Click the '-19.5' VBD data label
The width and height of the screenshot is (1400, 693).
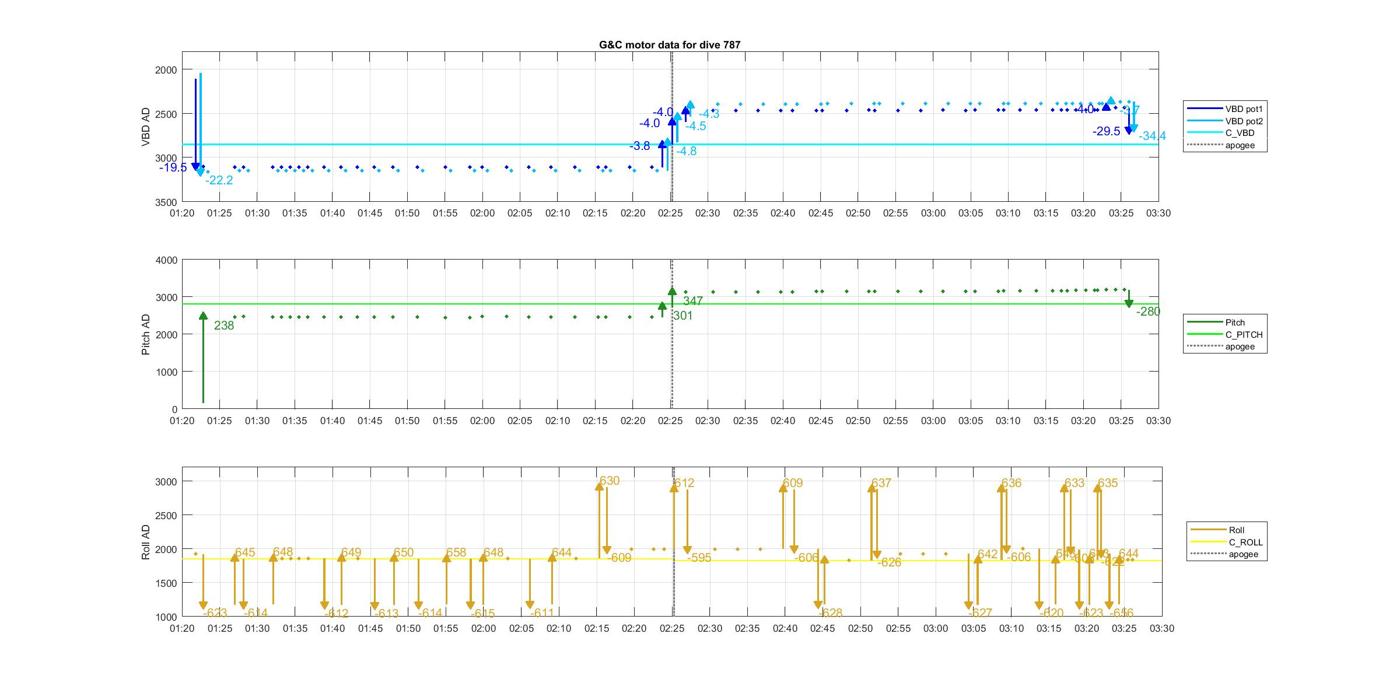173,168
